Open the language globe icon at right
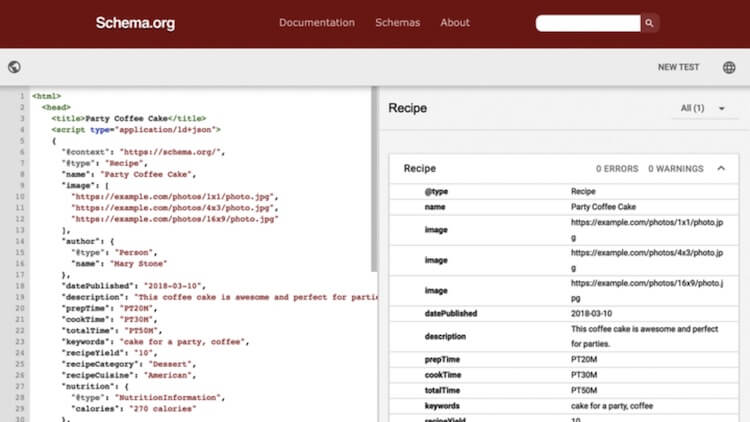This screenshot has height=422, width=750. coord(729,67)
